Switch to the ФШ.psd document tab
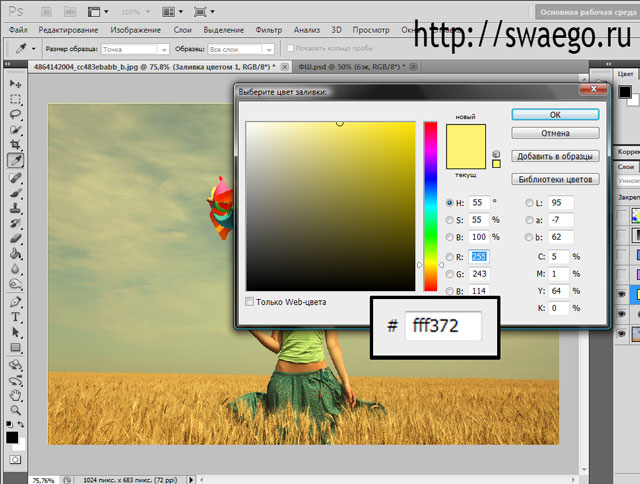This screenshot has width=640, height=484. pos(352,67)
